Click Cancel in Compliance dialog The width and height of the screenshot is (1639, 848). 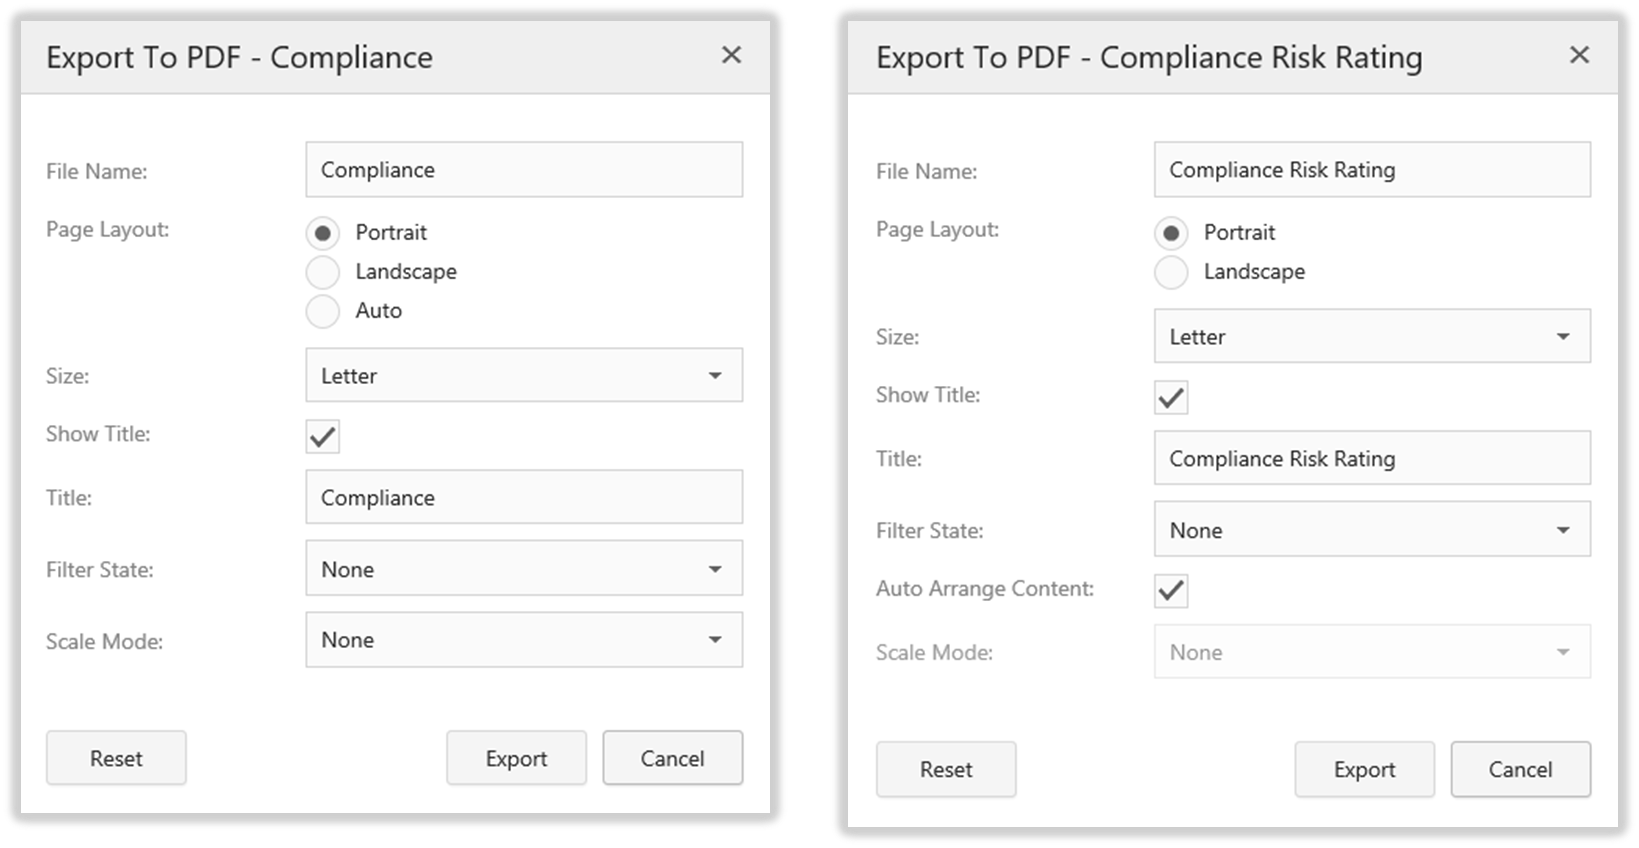673,758
